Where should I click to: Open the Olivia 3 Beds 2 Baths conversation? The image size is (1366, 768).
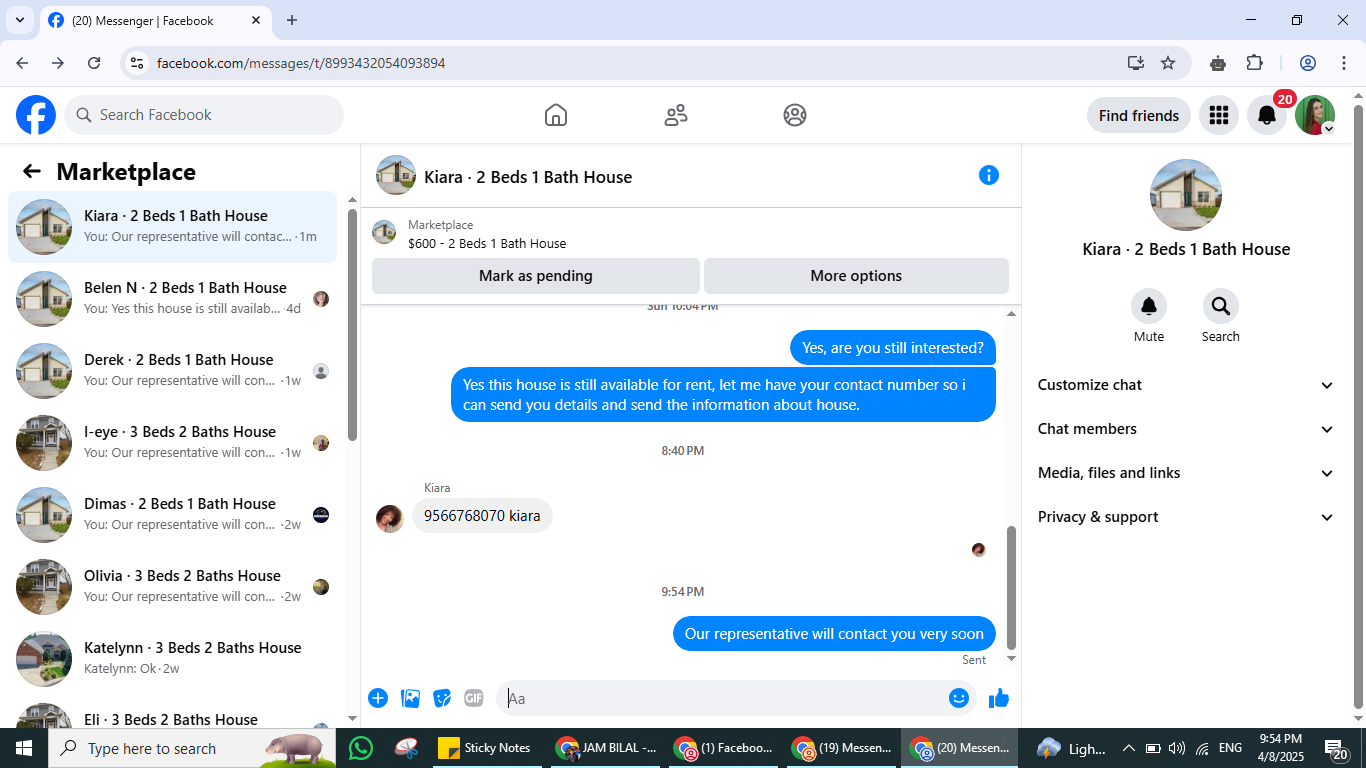click(x=172, y=587)
